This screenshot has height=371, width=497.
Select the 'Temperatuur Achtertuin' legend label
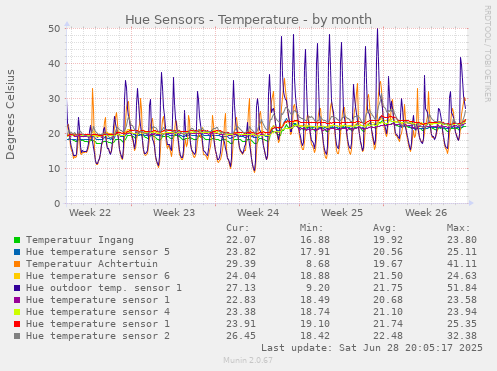tap(92, 264)
